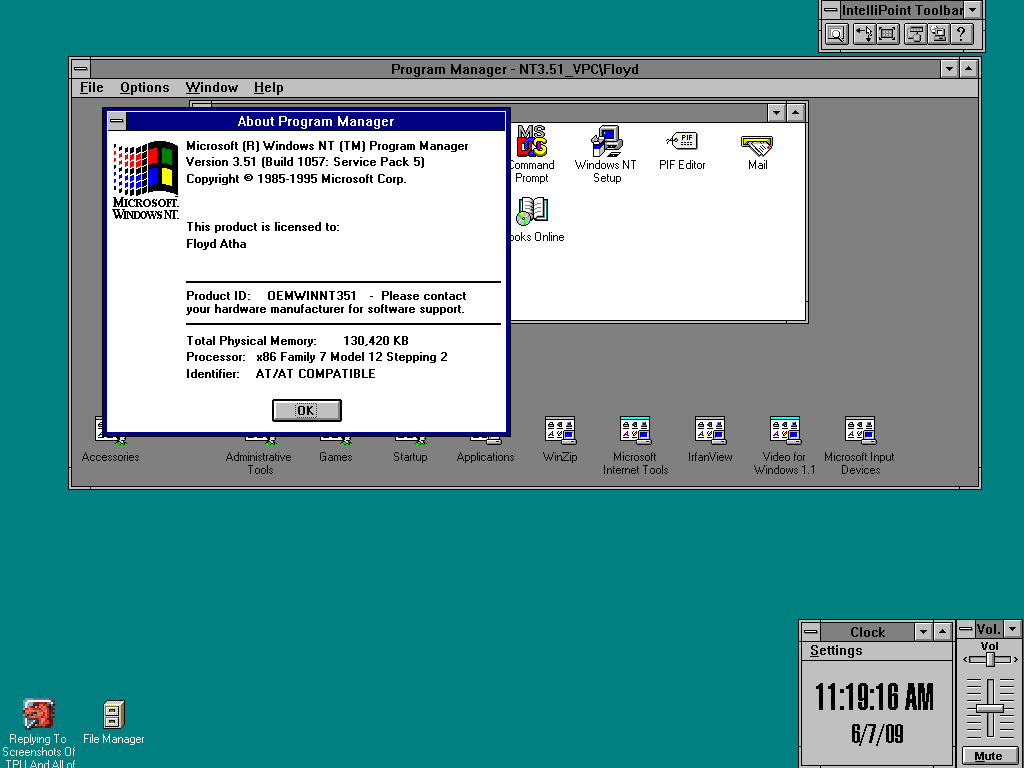This screenshot has width=1024, height=768.
Task: Click the vertical volume slider handle
Action: coord(989,708)
